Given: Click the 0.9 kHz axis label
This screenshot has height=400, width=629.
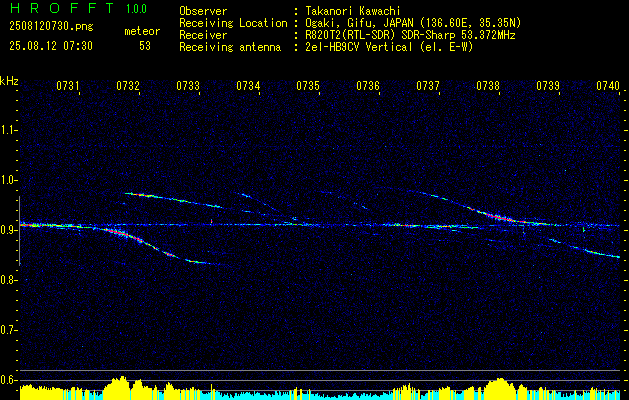Looking at the screenshot, I should (8, 230).
